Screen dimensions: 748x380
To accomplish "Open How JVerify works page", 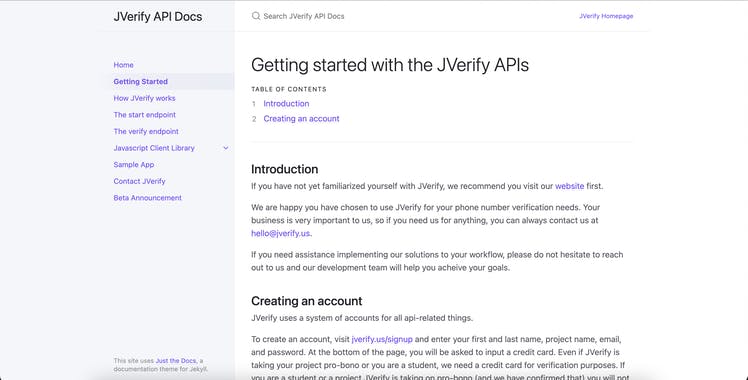I will pyautogui.click(x=145, y=98).
